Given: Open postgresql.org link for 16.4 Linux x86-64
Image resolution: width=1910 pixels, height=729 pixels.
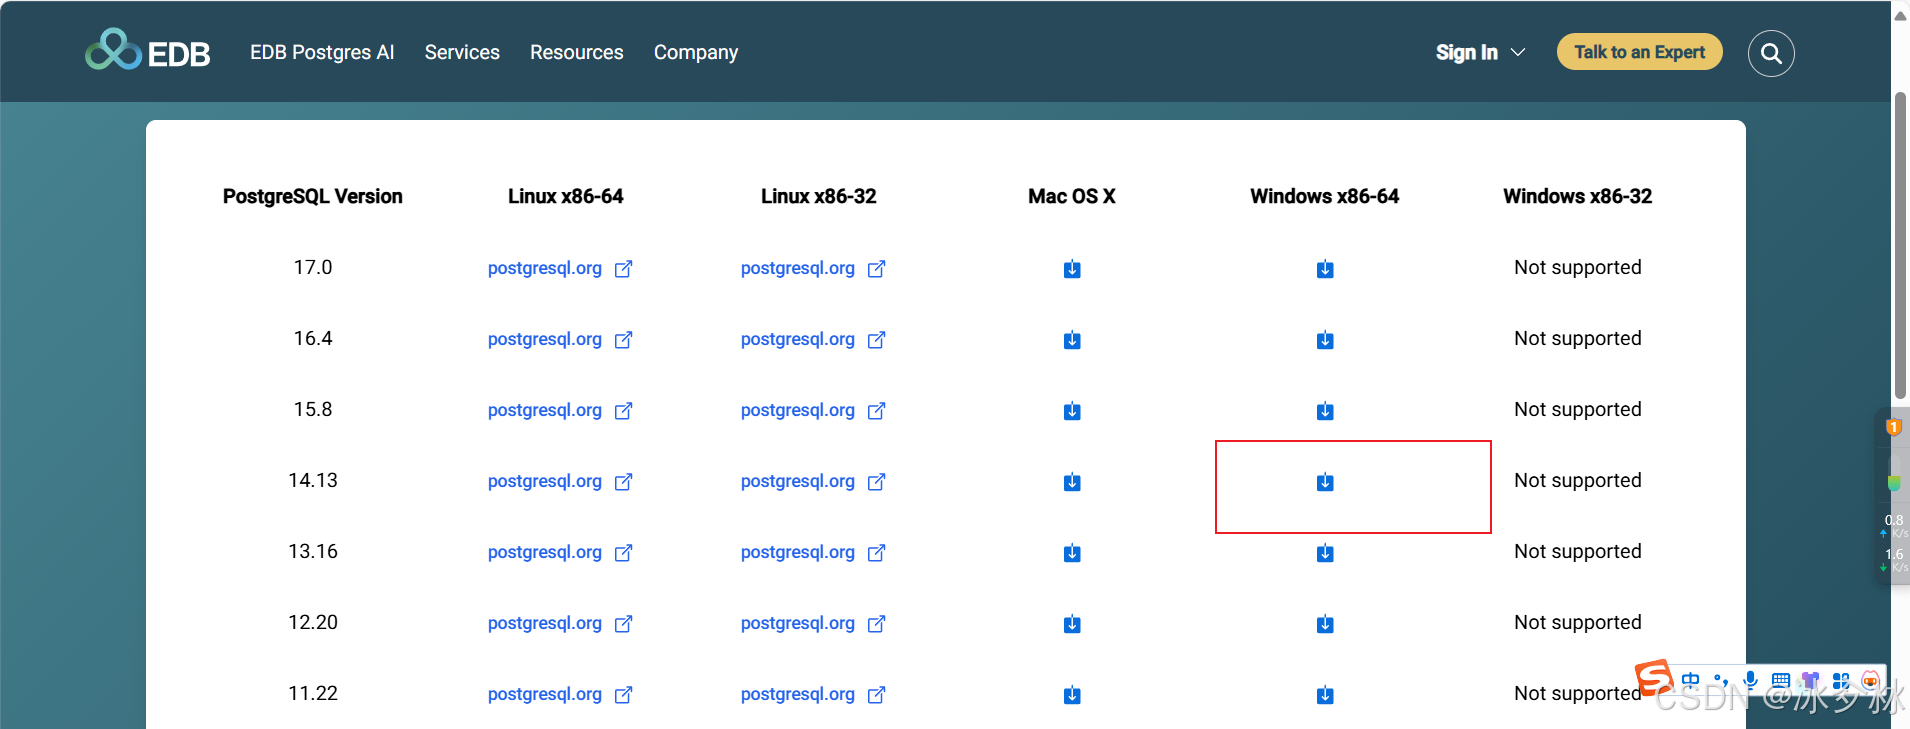Looking at the screenshot, I should click(560, 339).
